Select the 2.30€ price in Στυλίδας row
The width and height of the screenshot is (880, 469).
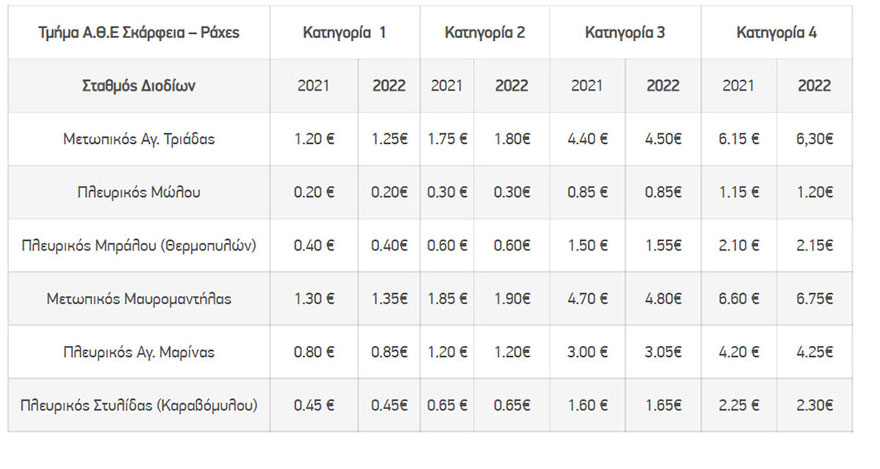pos(814,405)
